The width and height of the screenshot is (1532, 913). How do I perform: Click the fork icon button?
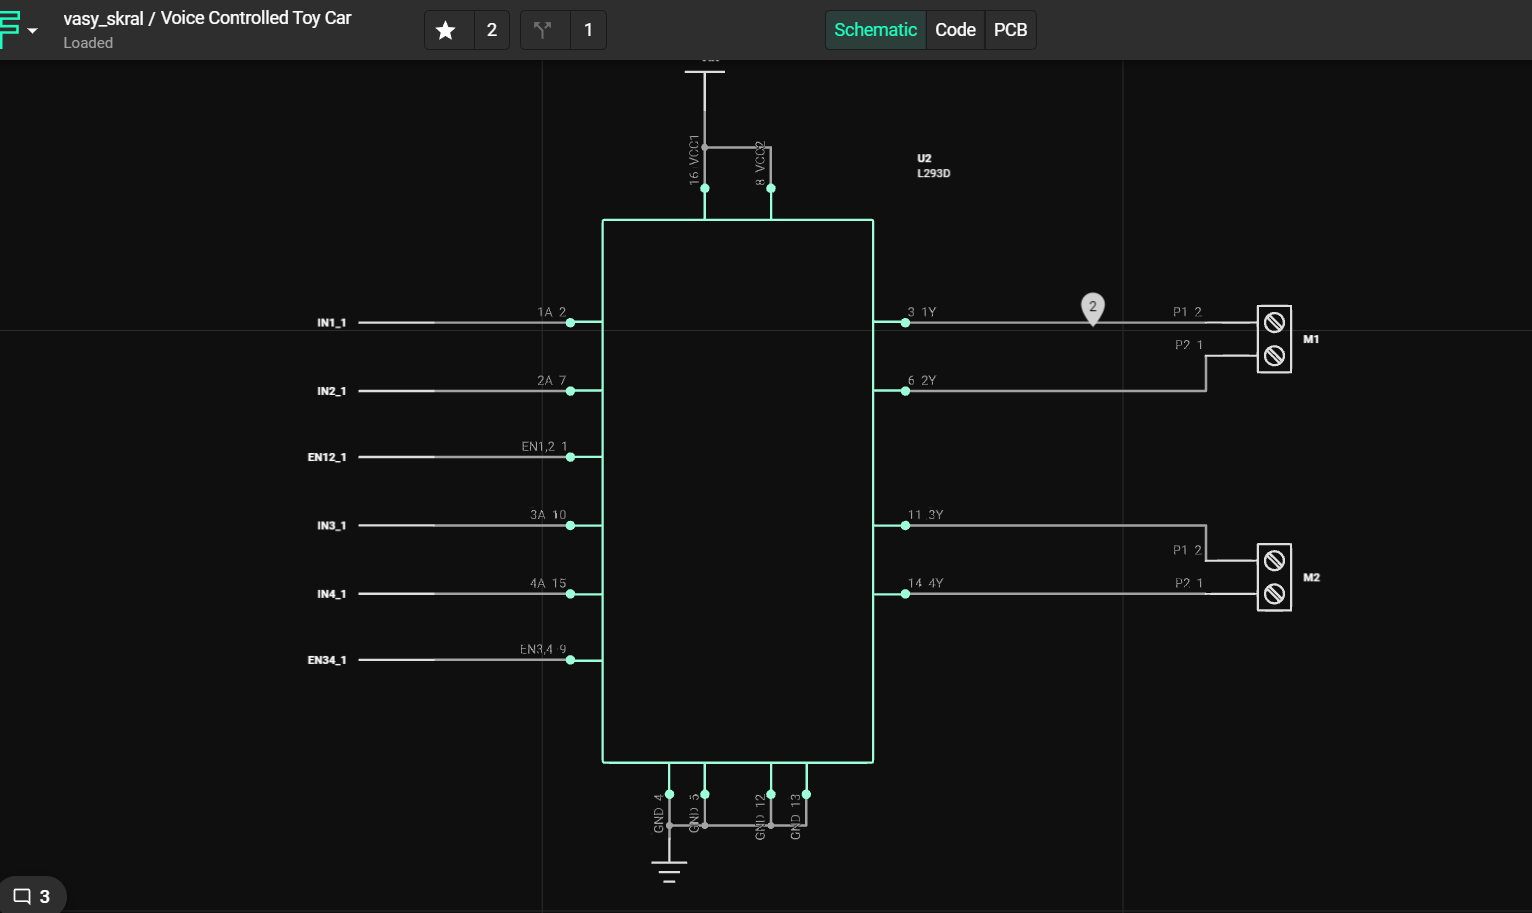[x=543, y=30]
